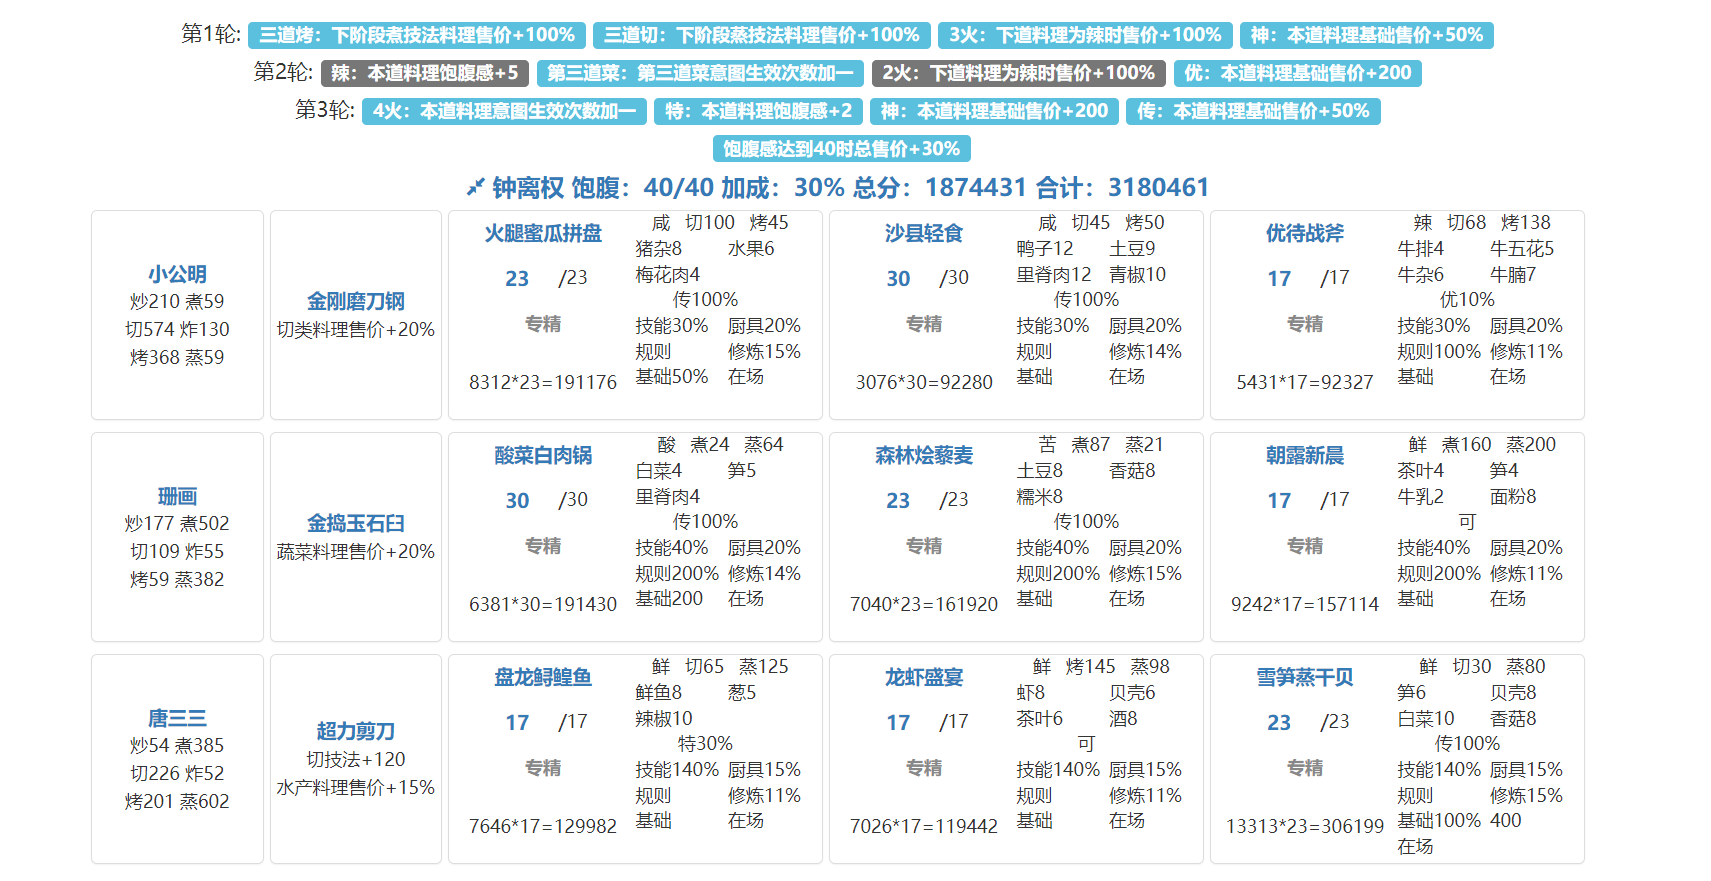Choose the 金刚磨刀钢 equipment
This screenshot has width=1711, height=881.
[355, 301]
